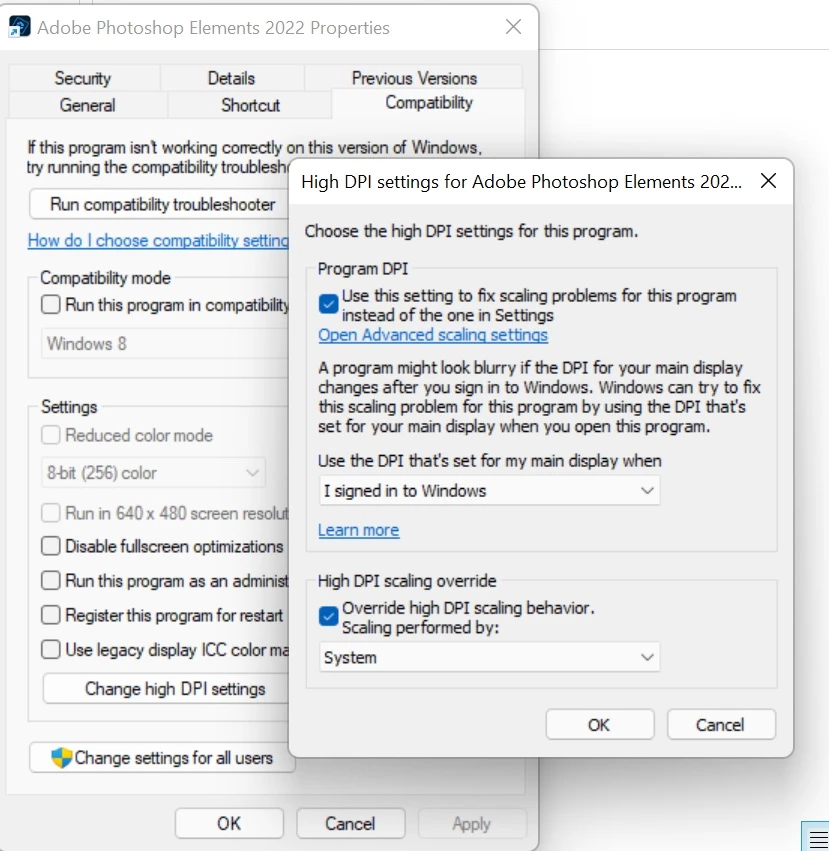Select the Compatibility tab
The width and height of the screenshot is (829, 851).
click(x=429, y=103)
